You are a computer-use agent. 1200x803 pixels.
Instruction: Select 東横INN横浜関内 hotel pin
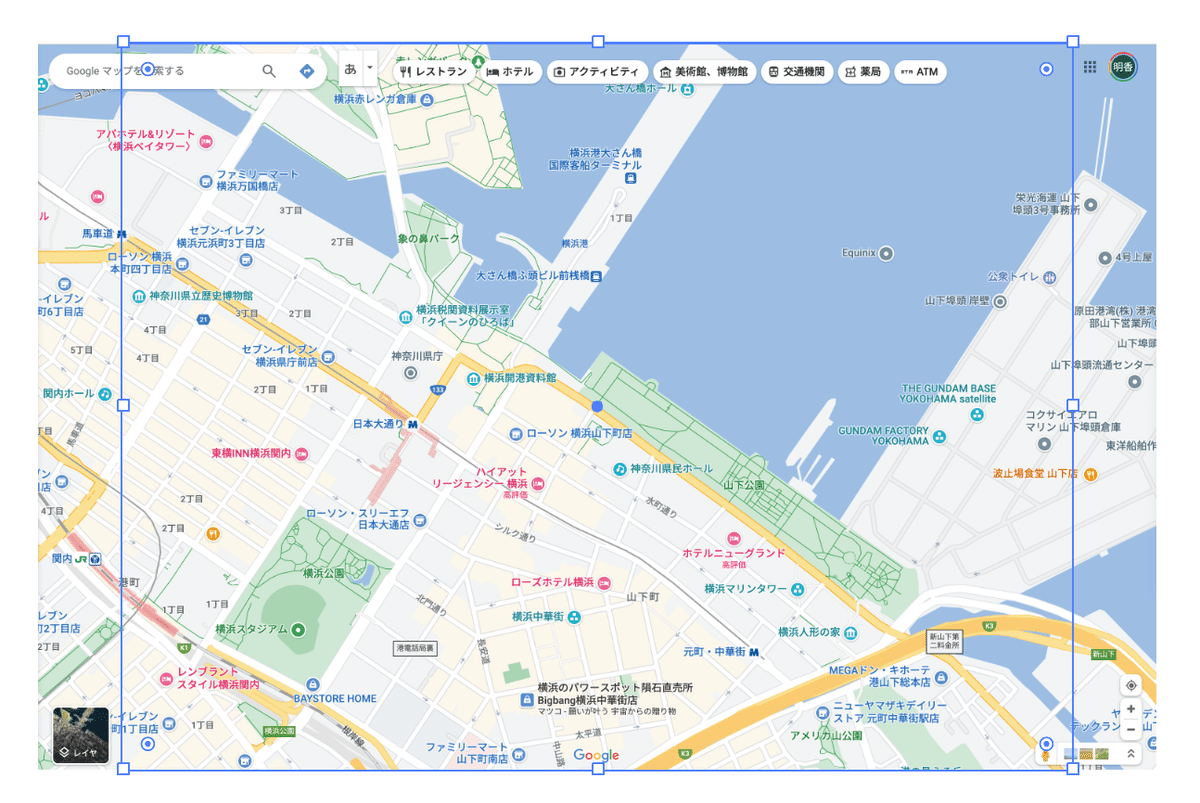[301, 454]
